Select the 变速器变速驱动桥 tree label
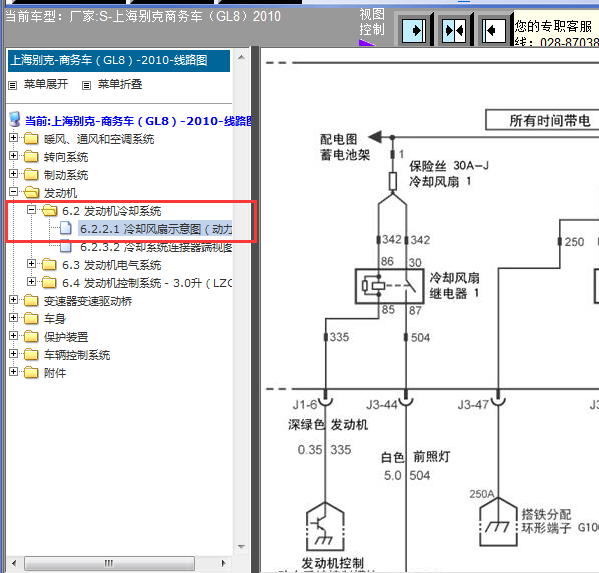The image size is (599, 573). point(88,301)
